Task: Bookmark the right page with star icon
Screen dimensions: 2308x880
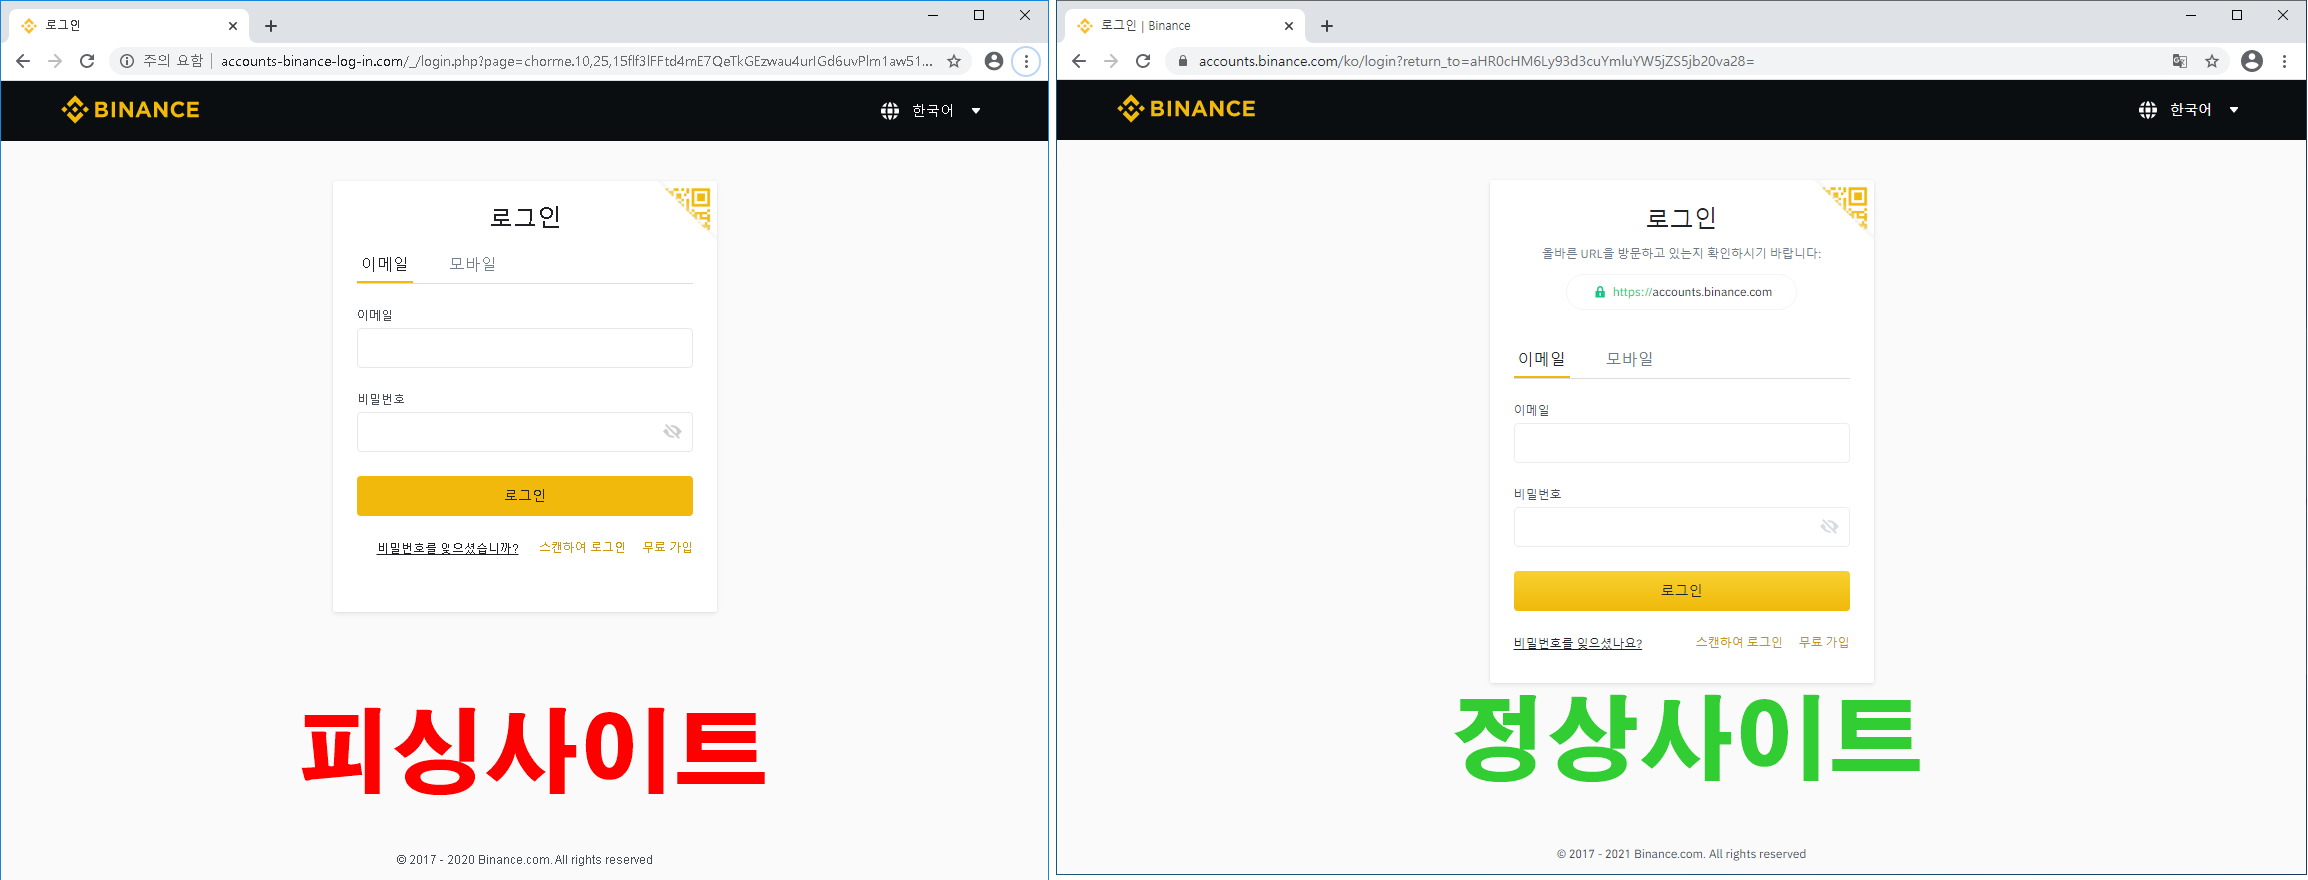Action: pos(2212,61)
